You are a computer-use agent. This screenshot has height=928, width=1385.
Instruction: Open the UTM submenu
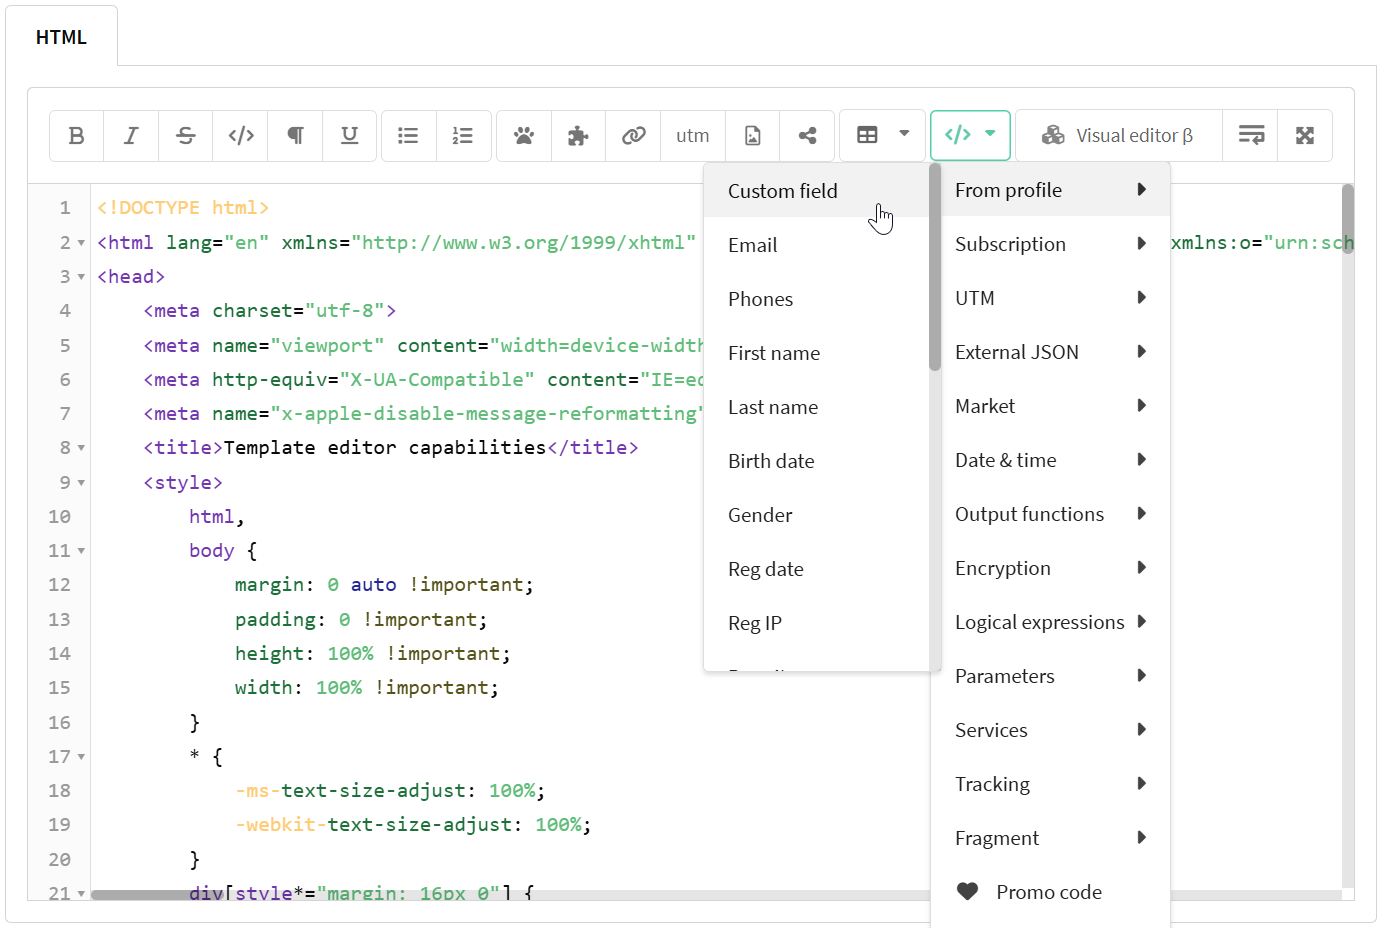pos(1050,298)
